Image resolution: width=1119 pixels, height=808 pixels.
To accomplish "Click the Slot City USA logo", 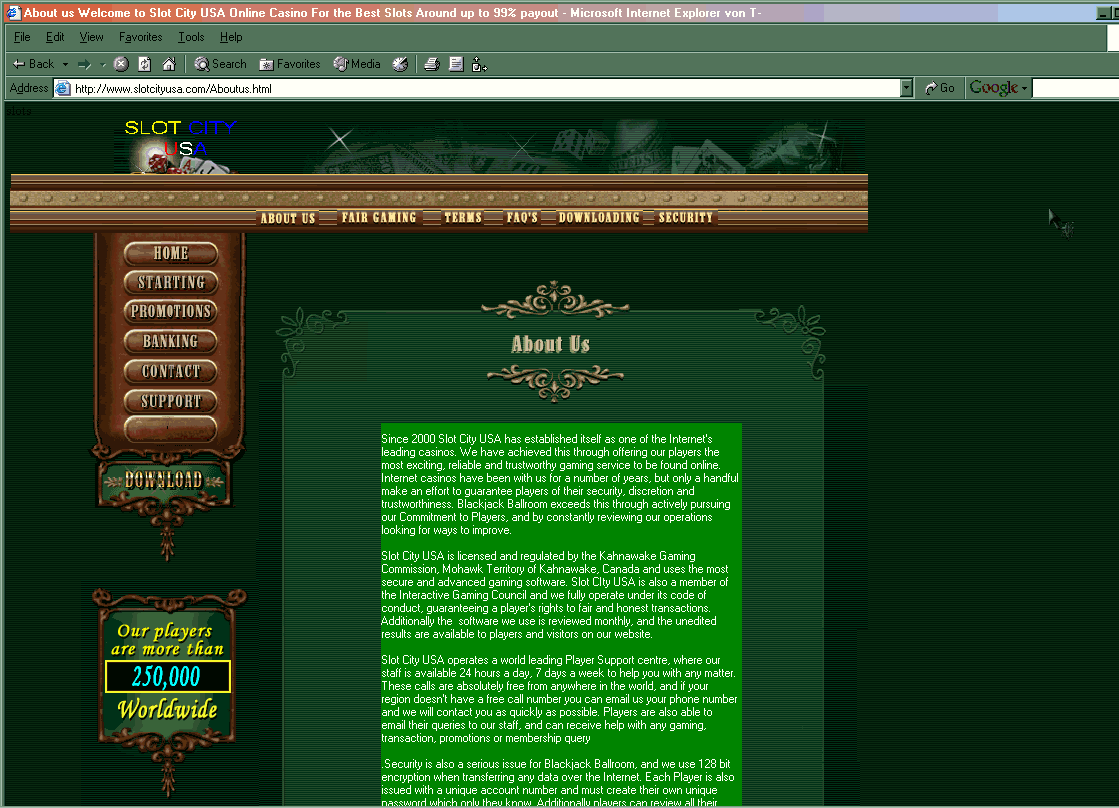I will click(x=180, y=146).
